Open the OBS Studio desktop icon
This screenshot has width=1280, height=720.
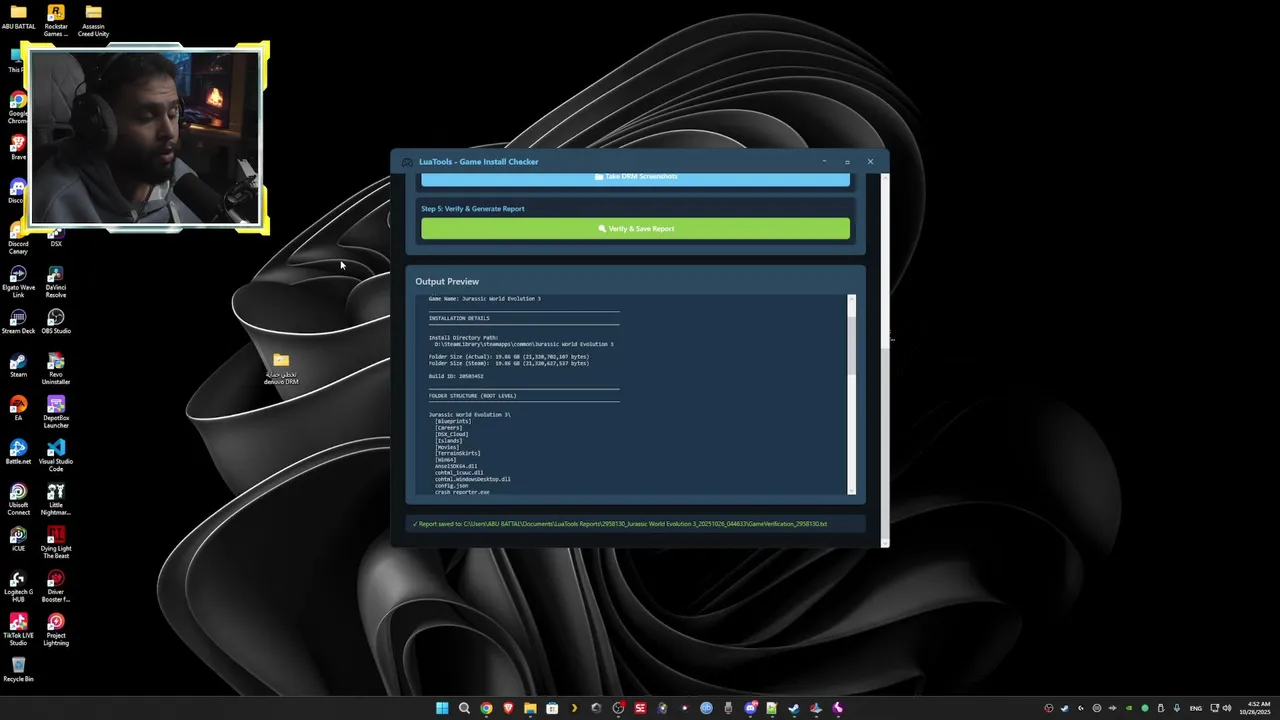[x=56, y=322]
